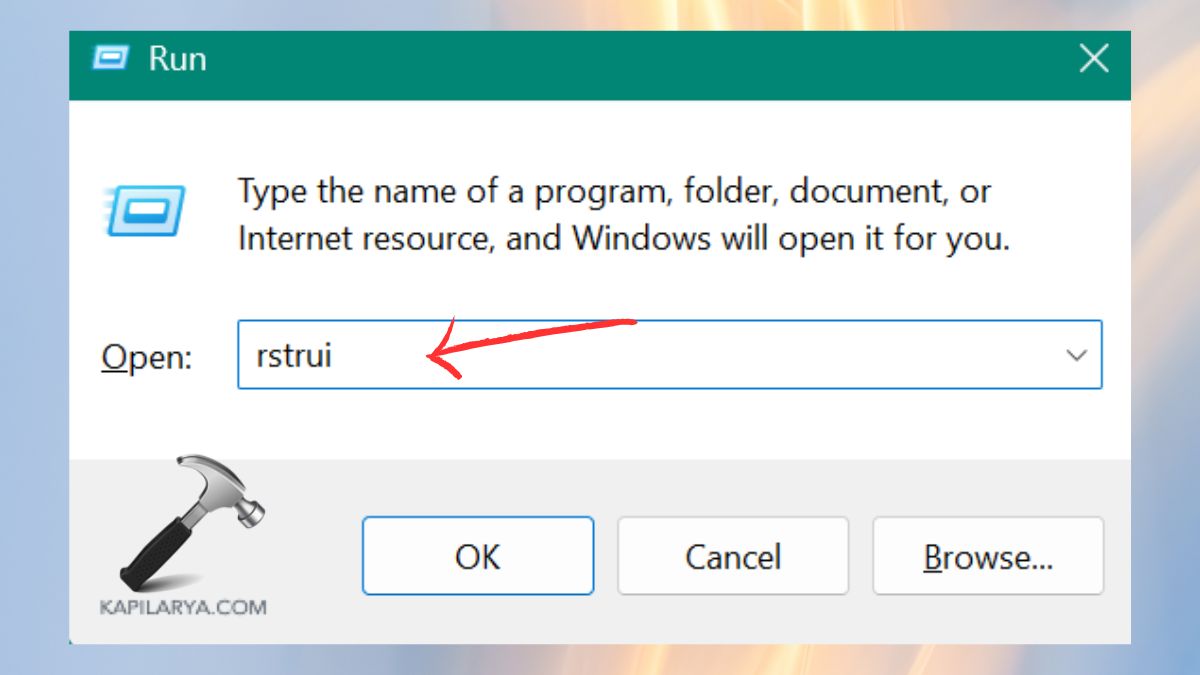
Task: Click the "Type the name of a program" line
Action: coord(613,191)
